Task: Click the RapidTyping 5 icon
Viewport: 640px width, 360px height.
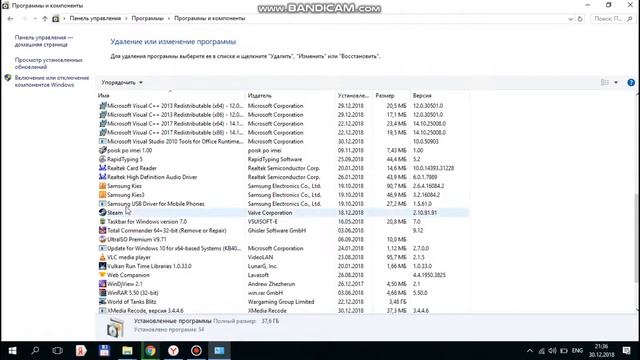Action: tap(102, 159)
